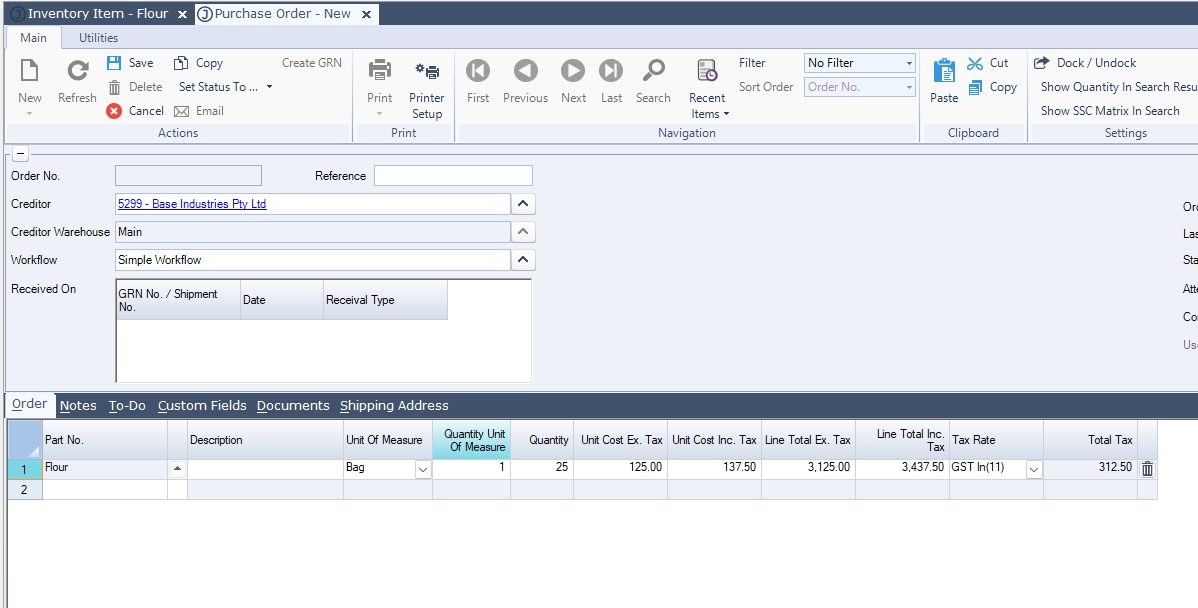Collapse the header section with minus button

tap(21, 153)
